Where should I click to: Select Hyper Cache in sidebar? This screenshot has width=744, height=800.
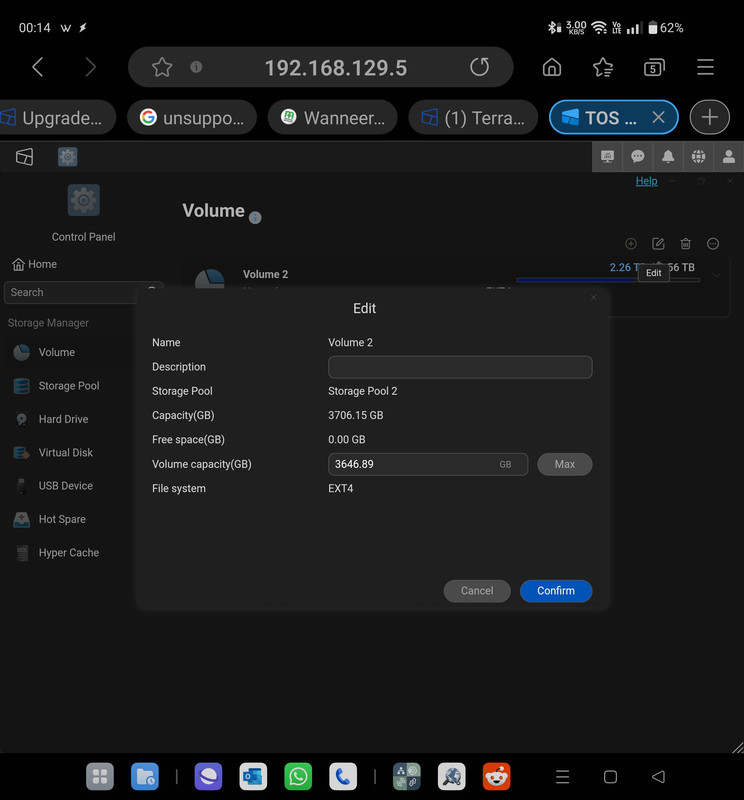point(56,553)
